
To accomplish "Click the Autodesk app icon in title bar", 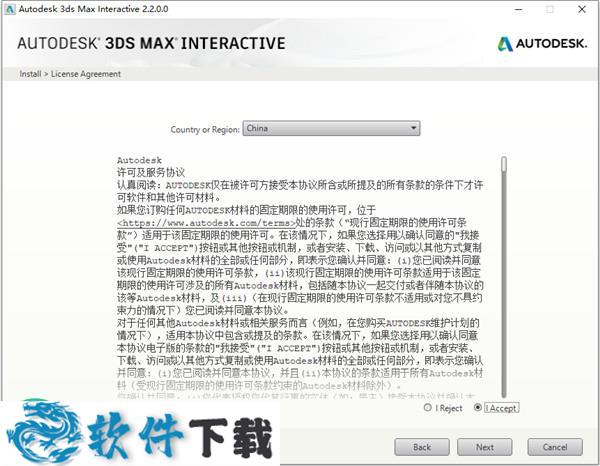I will [x=9, y=9].
